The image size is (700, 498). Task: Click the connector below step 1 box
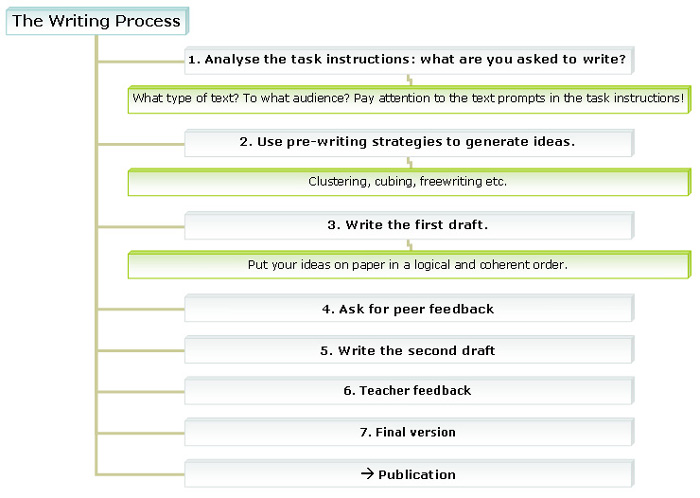click(x=409, y=80)
